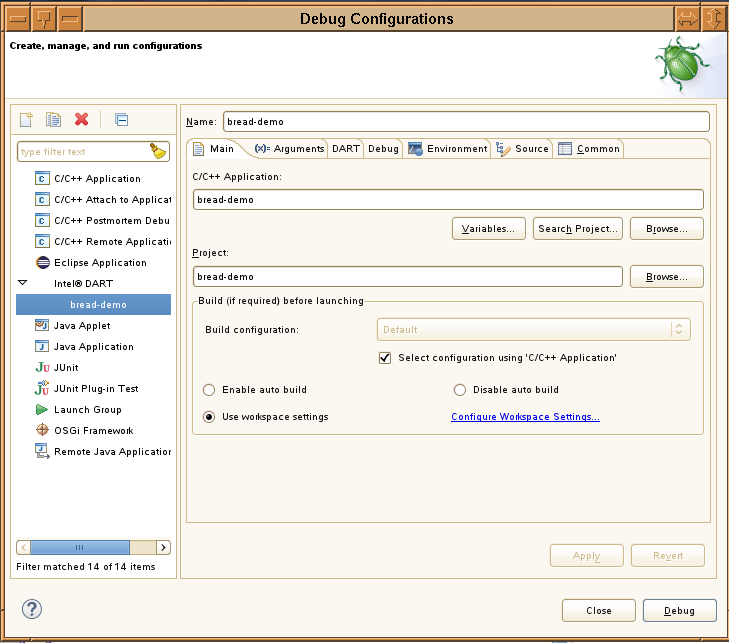The width and height of the screenshot is (729, 643).
Task: Click the red Delete configuration icon
Action: point(82,120)
